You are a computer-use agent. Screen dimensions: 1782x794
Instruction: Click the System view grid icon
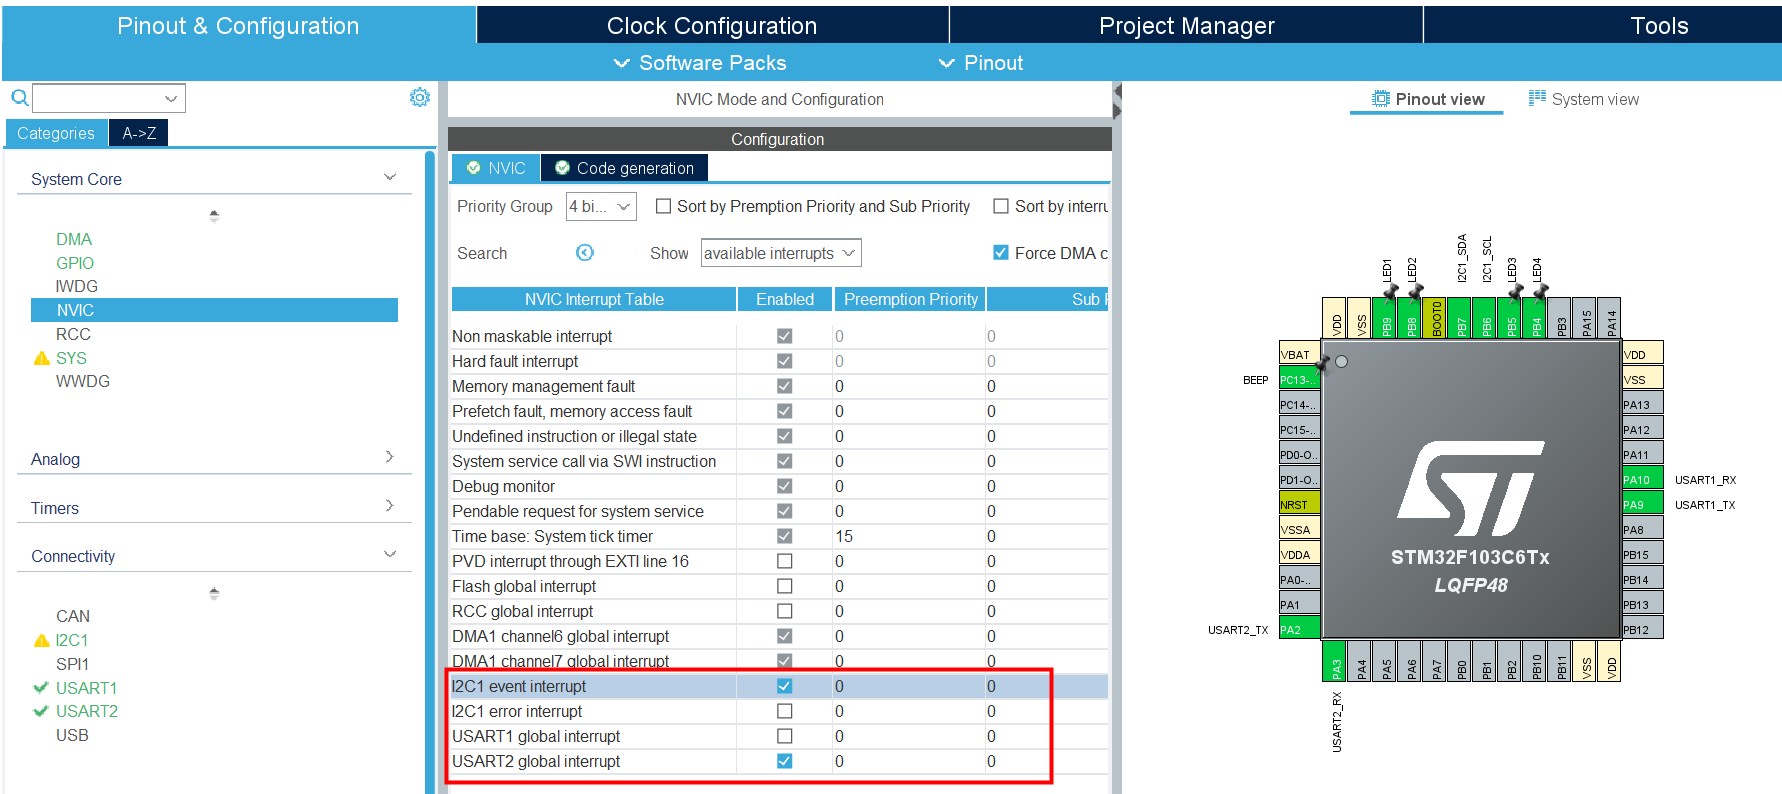[x=1537, y=98]
